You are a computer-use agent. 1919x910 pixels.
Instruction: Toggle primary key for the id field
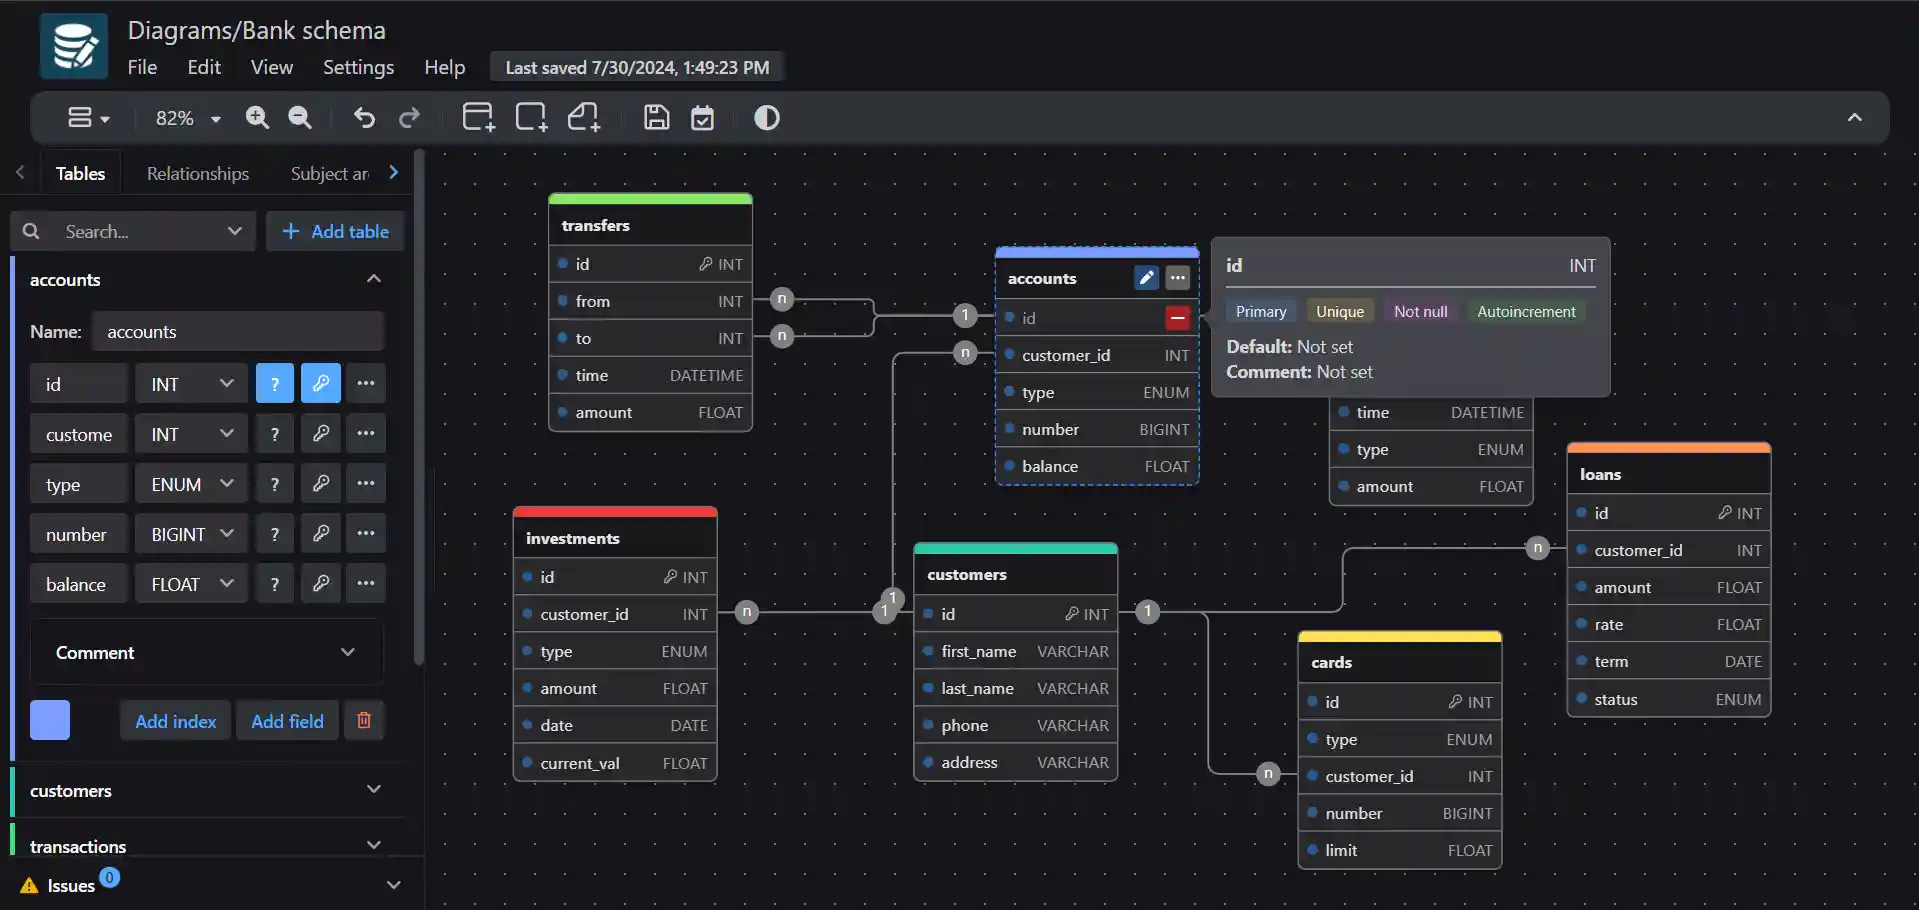point(321,384)
